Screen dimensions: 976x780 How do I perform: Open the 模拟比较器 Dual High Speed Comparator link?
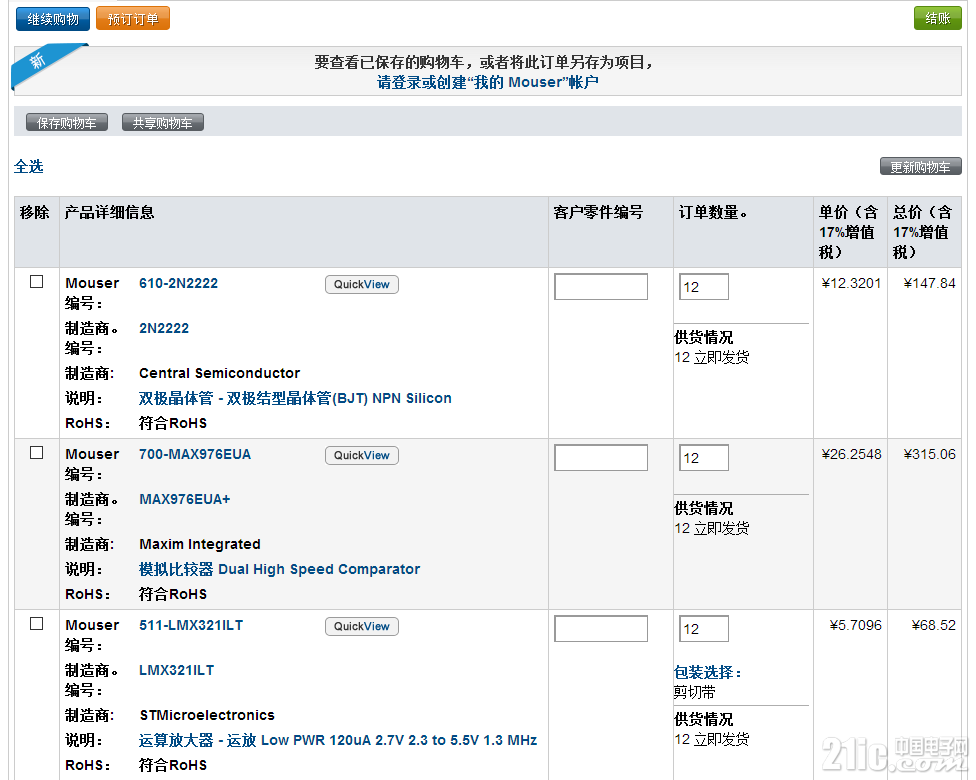point(279,569)
